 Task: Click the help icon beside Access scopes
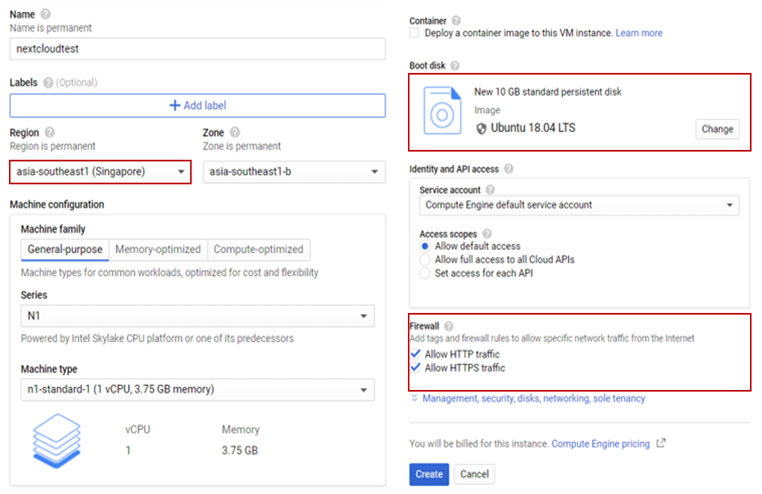click(x=487, y=233)
